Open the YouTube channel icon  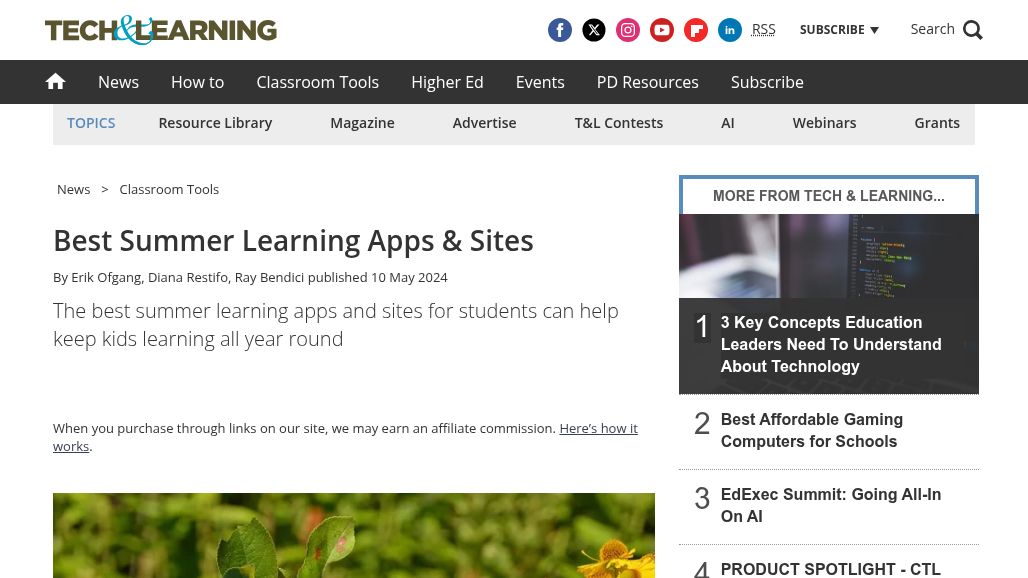[662, 30]
